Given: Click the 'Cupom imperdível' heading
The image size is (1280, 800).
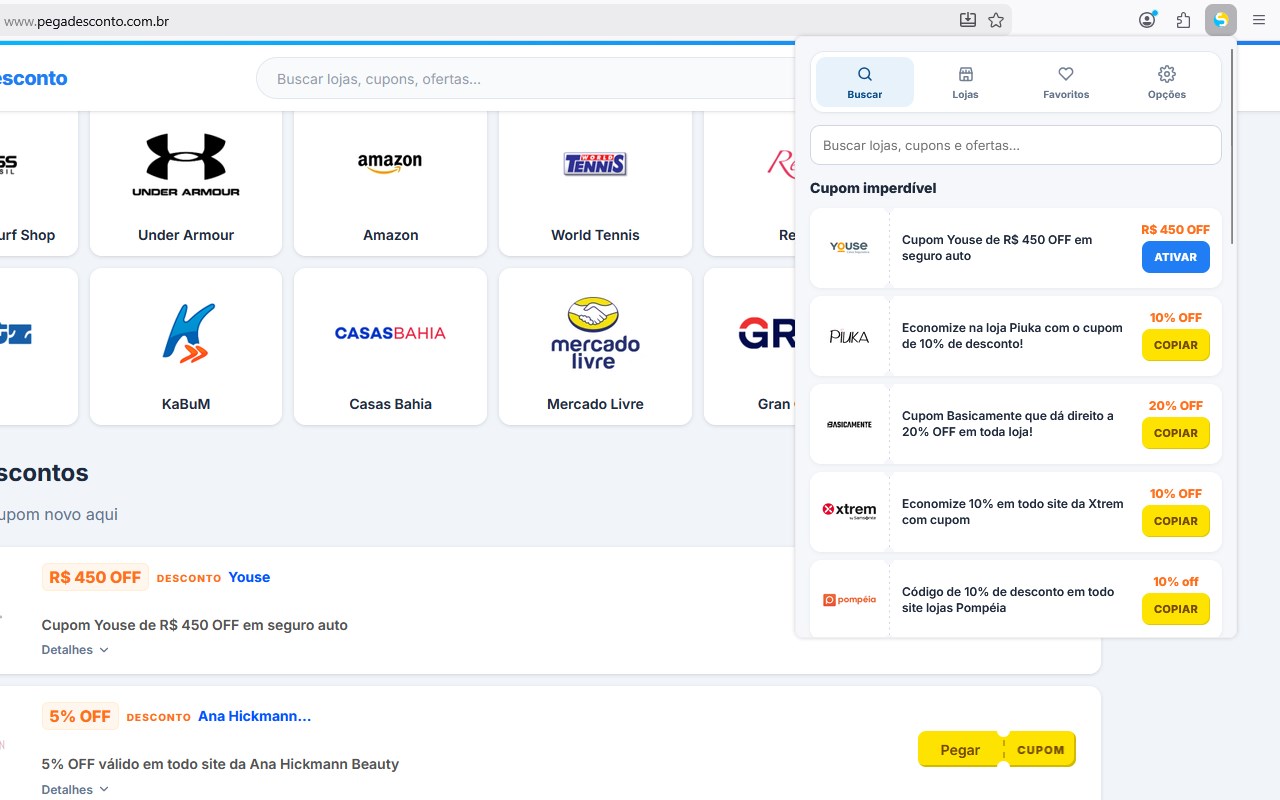Looking at the screenshot, I should 873,188.
